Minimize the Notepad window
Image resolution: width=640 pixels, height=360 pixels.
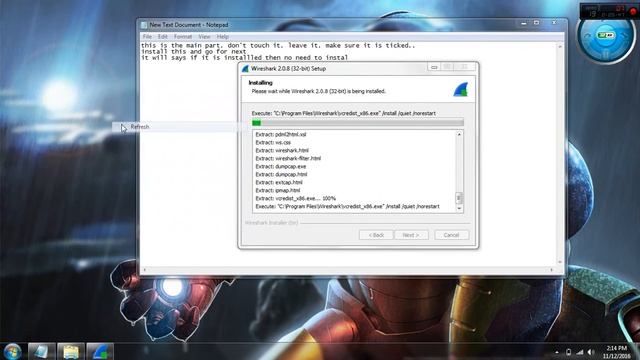coord(524,23)
